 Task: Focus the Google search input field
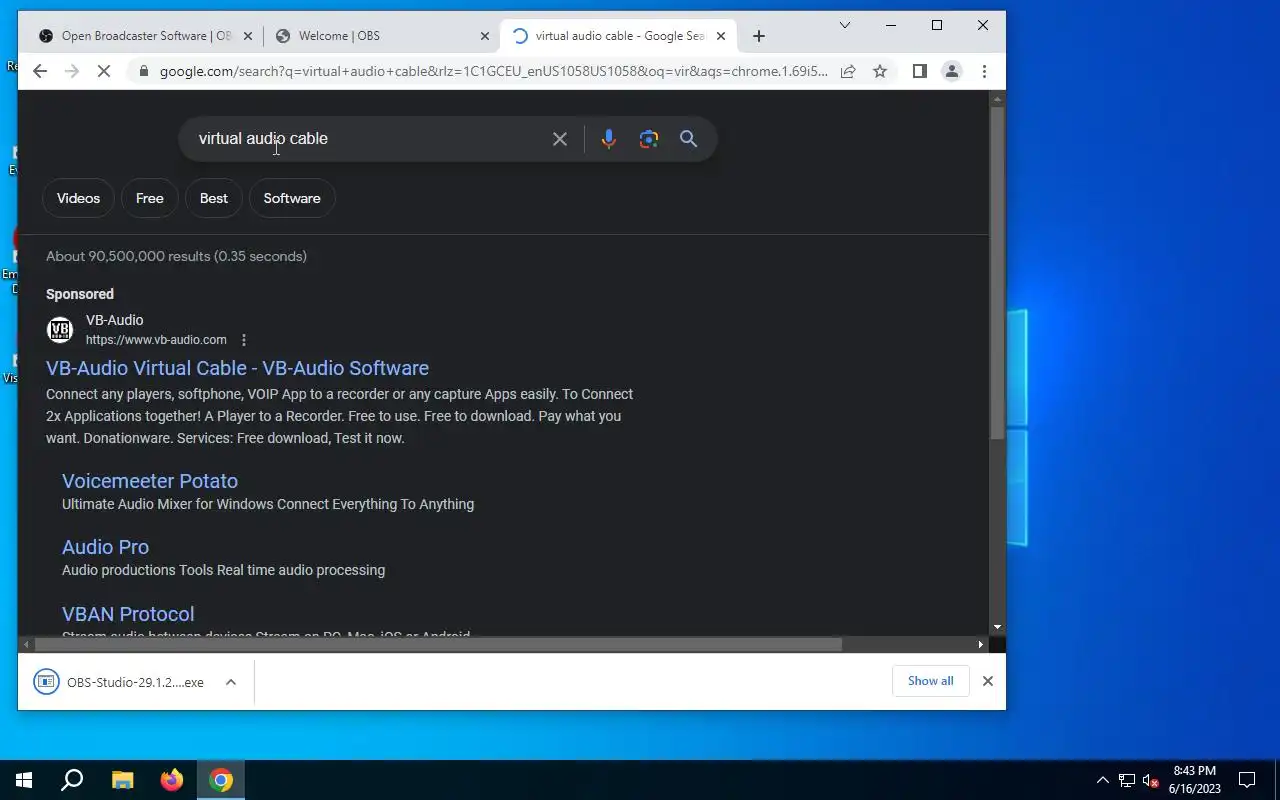[370, 139]
